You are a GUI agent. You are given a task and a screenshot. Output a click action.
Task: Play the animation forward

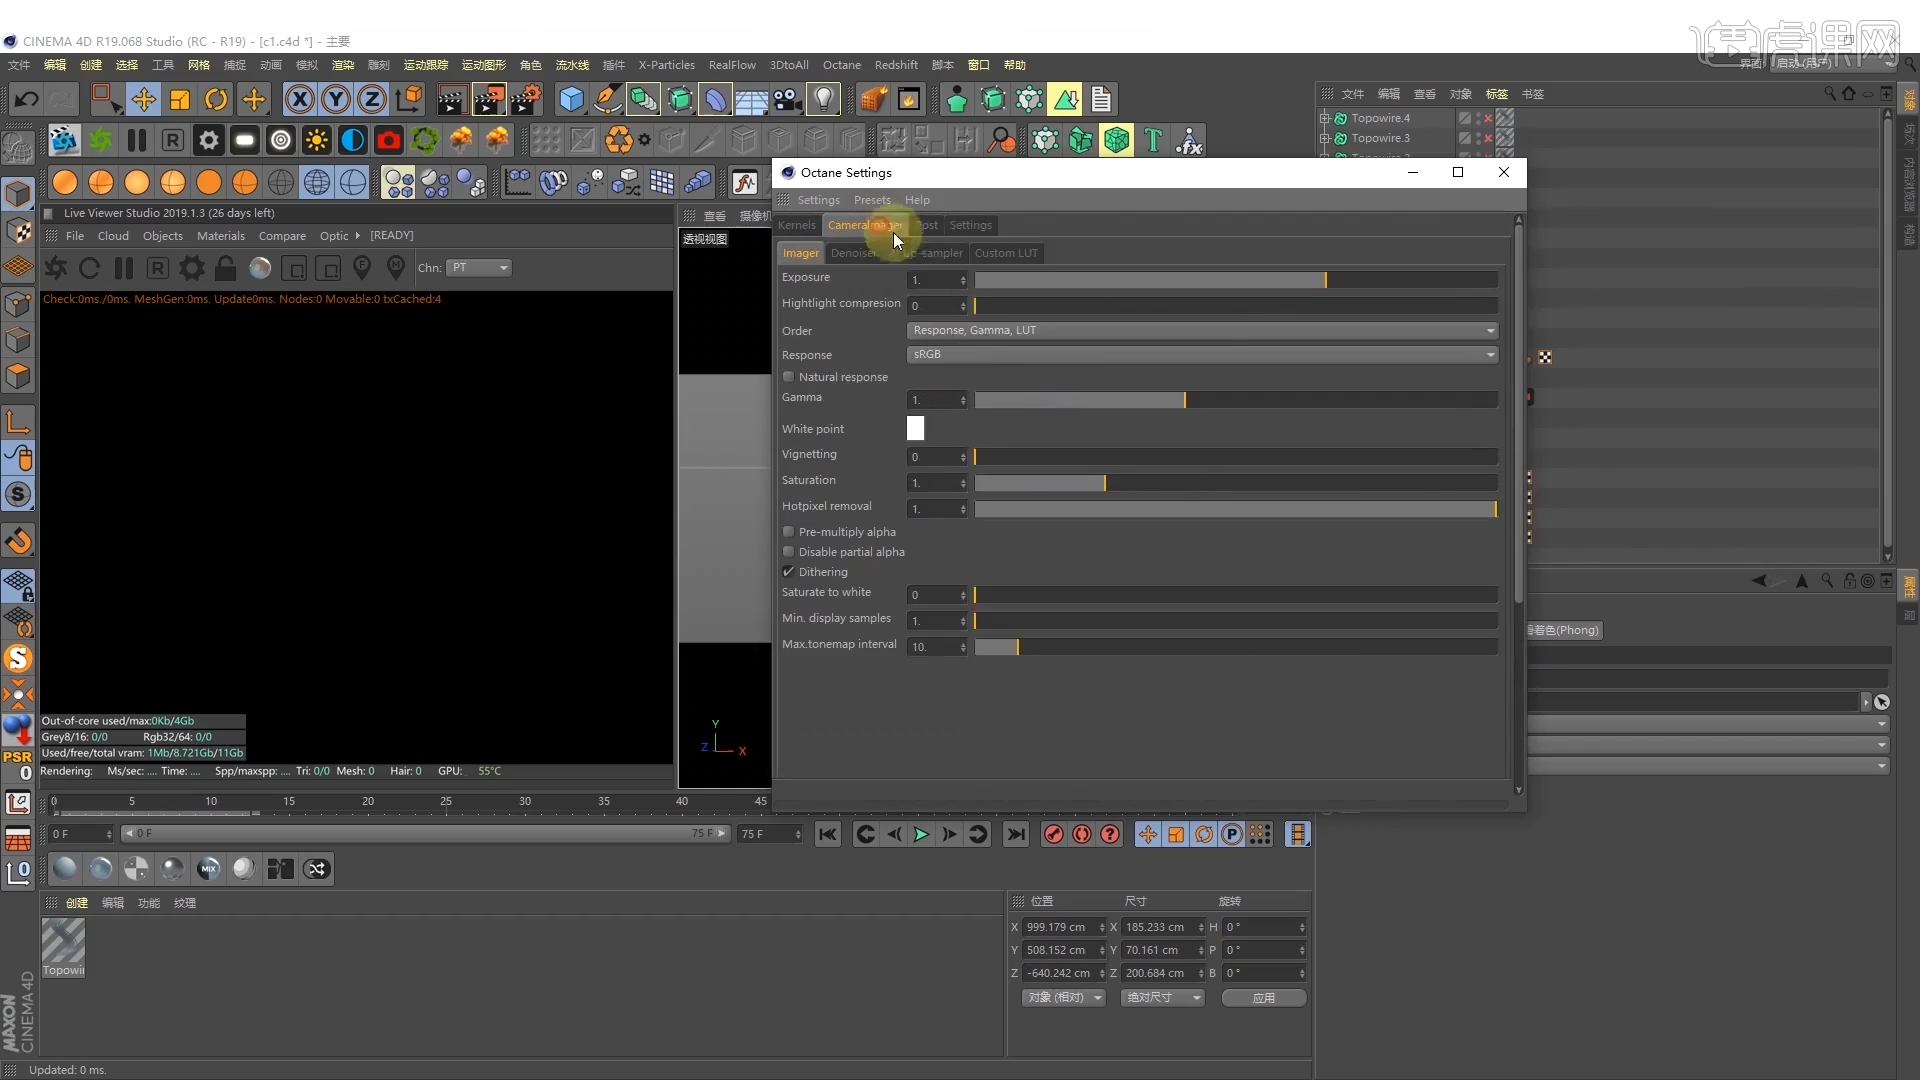pos(921,835)
